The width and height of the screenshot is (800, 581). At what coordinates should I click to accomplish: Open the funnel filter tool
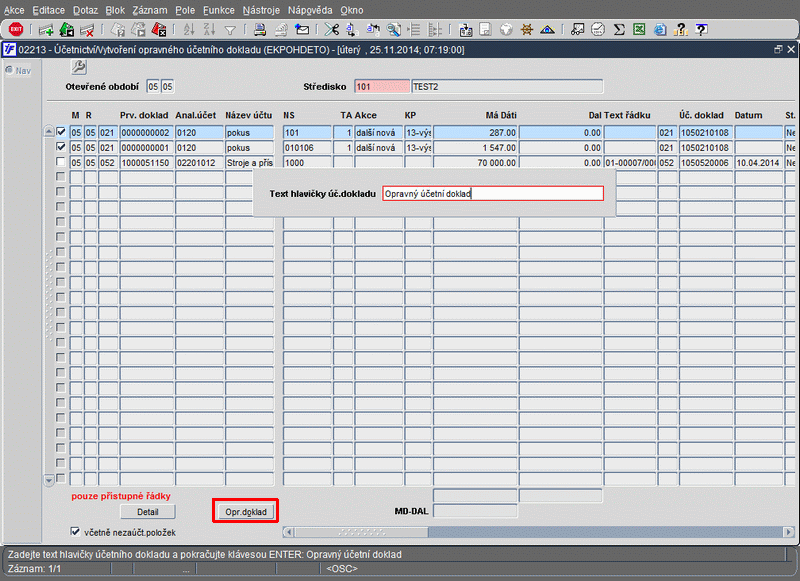coord(230,31)
